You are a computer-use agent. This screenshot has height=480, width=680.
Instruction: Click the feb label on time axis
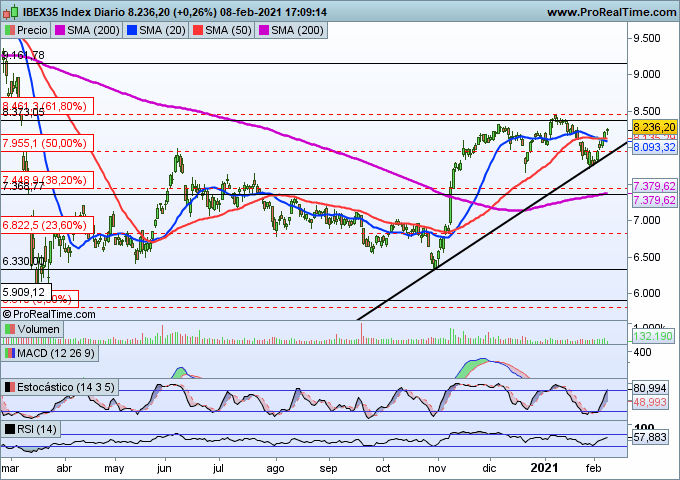tap(593, 468)
